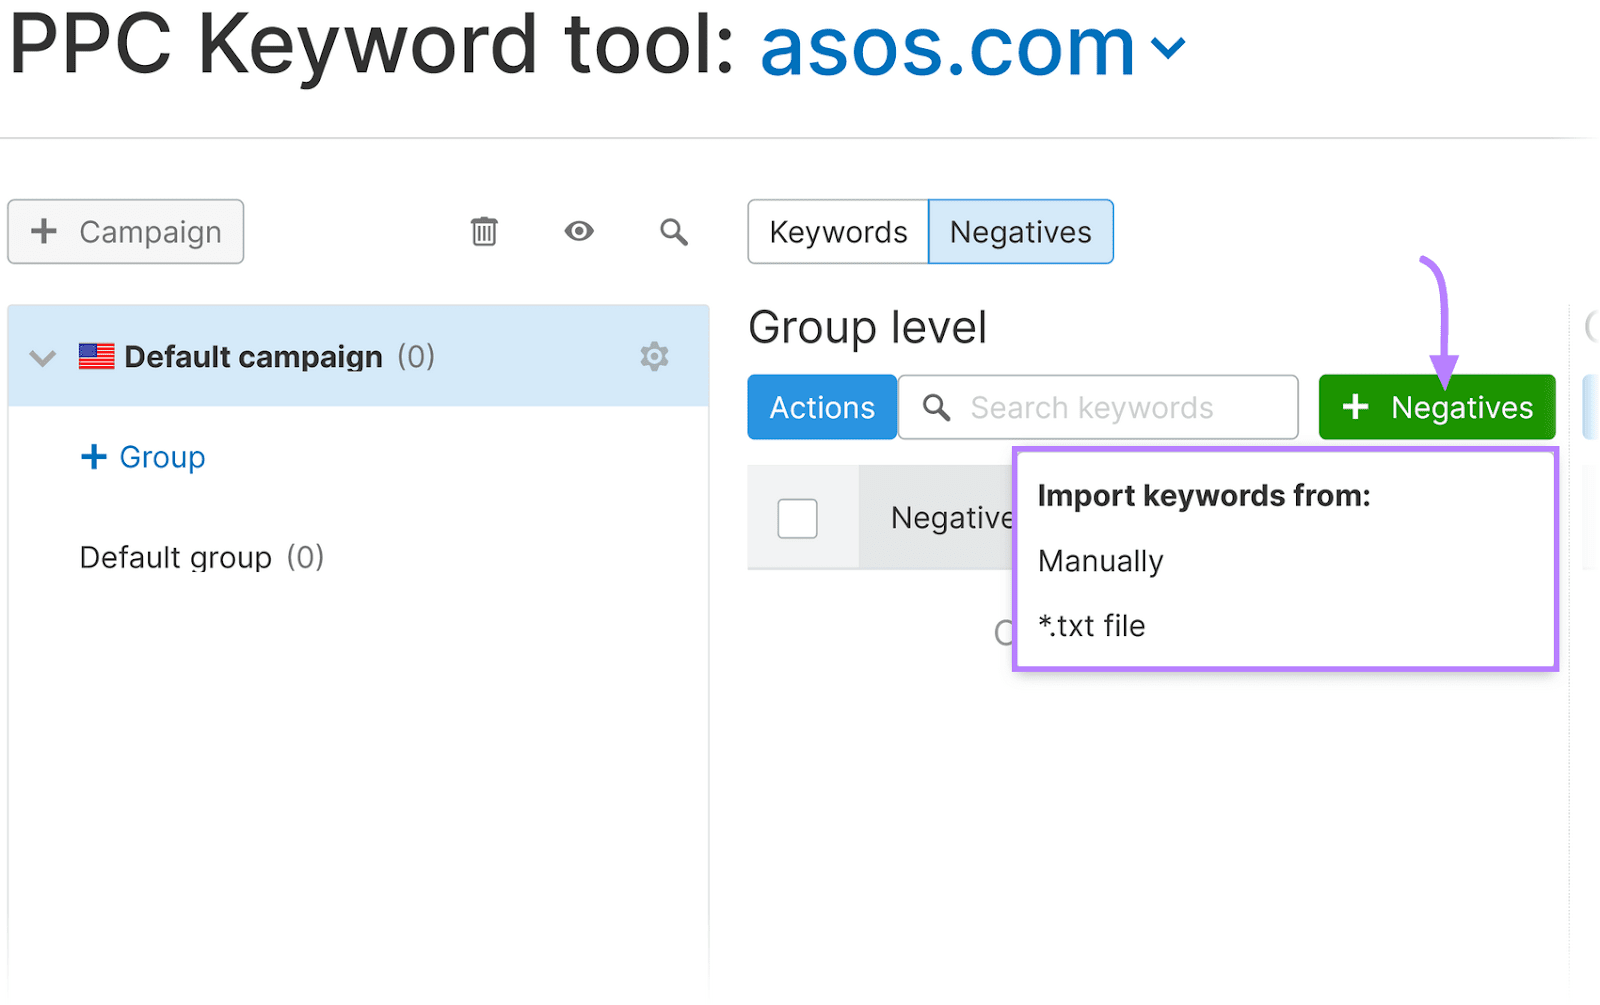
Task: Select the Negatives toggle tab
Action: pos(1021,231)
